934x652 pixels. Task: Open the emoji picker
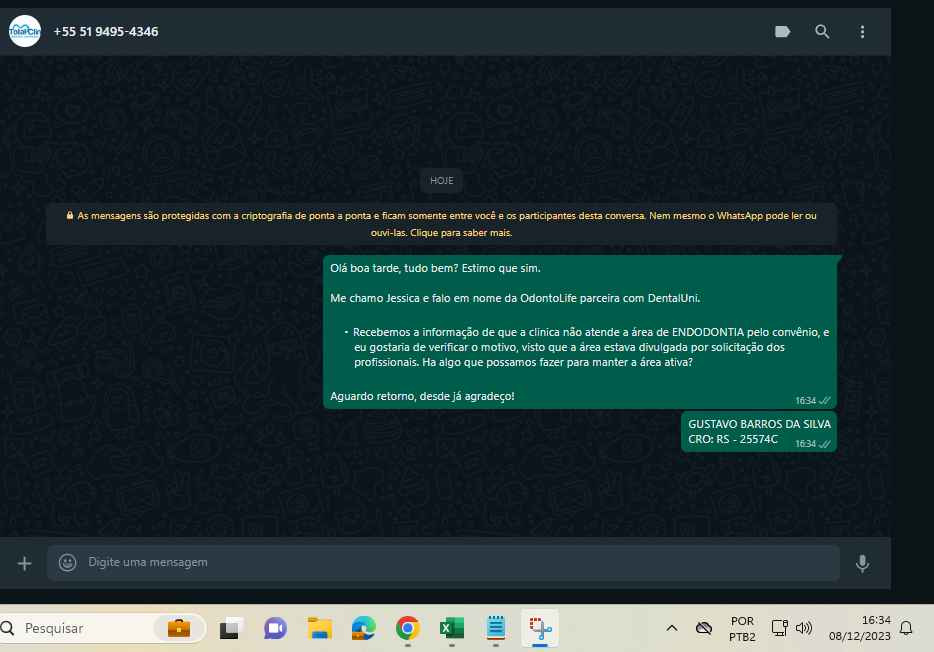tap(67, 562)
